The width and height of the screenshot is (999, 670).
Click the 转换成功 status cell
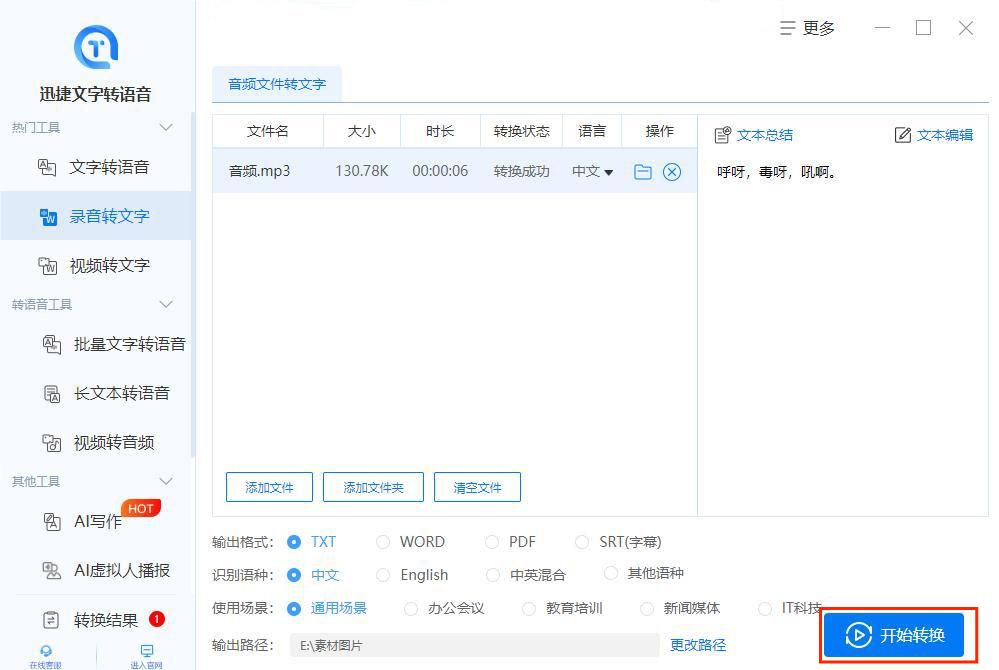click(x=521, y=171)
